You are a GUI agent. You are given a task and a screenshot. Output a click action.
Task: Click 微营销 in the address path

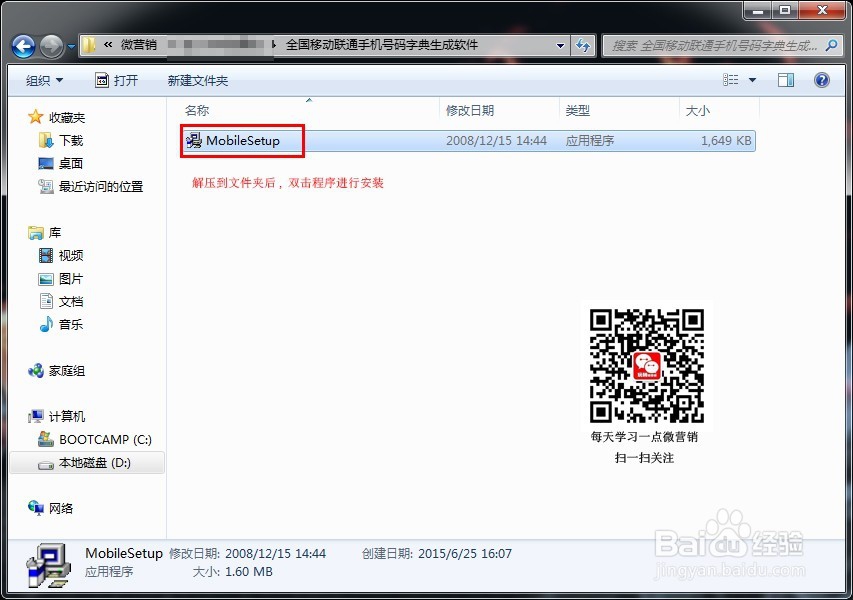coord(139,45)
